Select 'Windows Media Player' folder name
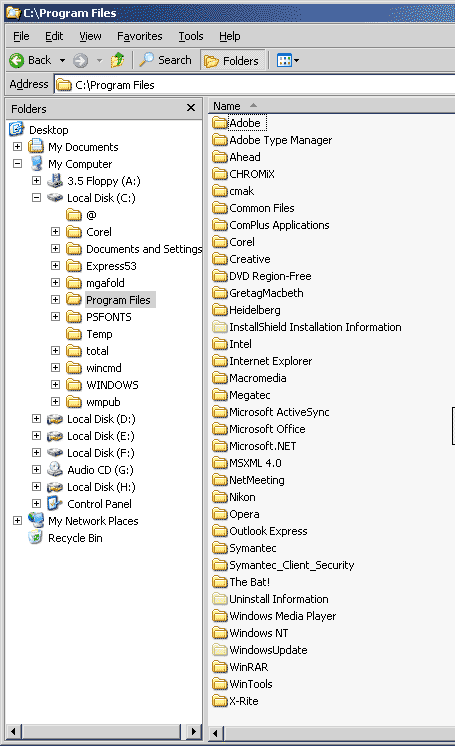This screenshot has height=746, width=455. (x=283, y=616)
